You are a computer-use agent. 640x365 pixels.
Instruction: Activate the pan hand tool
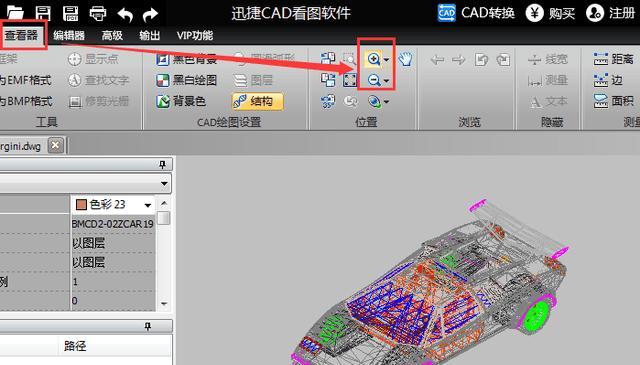405,59
